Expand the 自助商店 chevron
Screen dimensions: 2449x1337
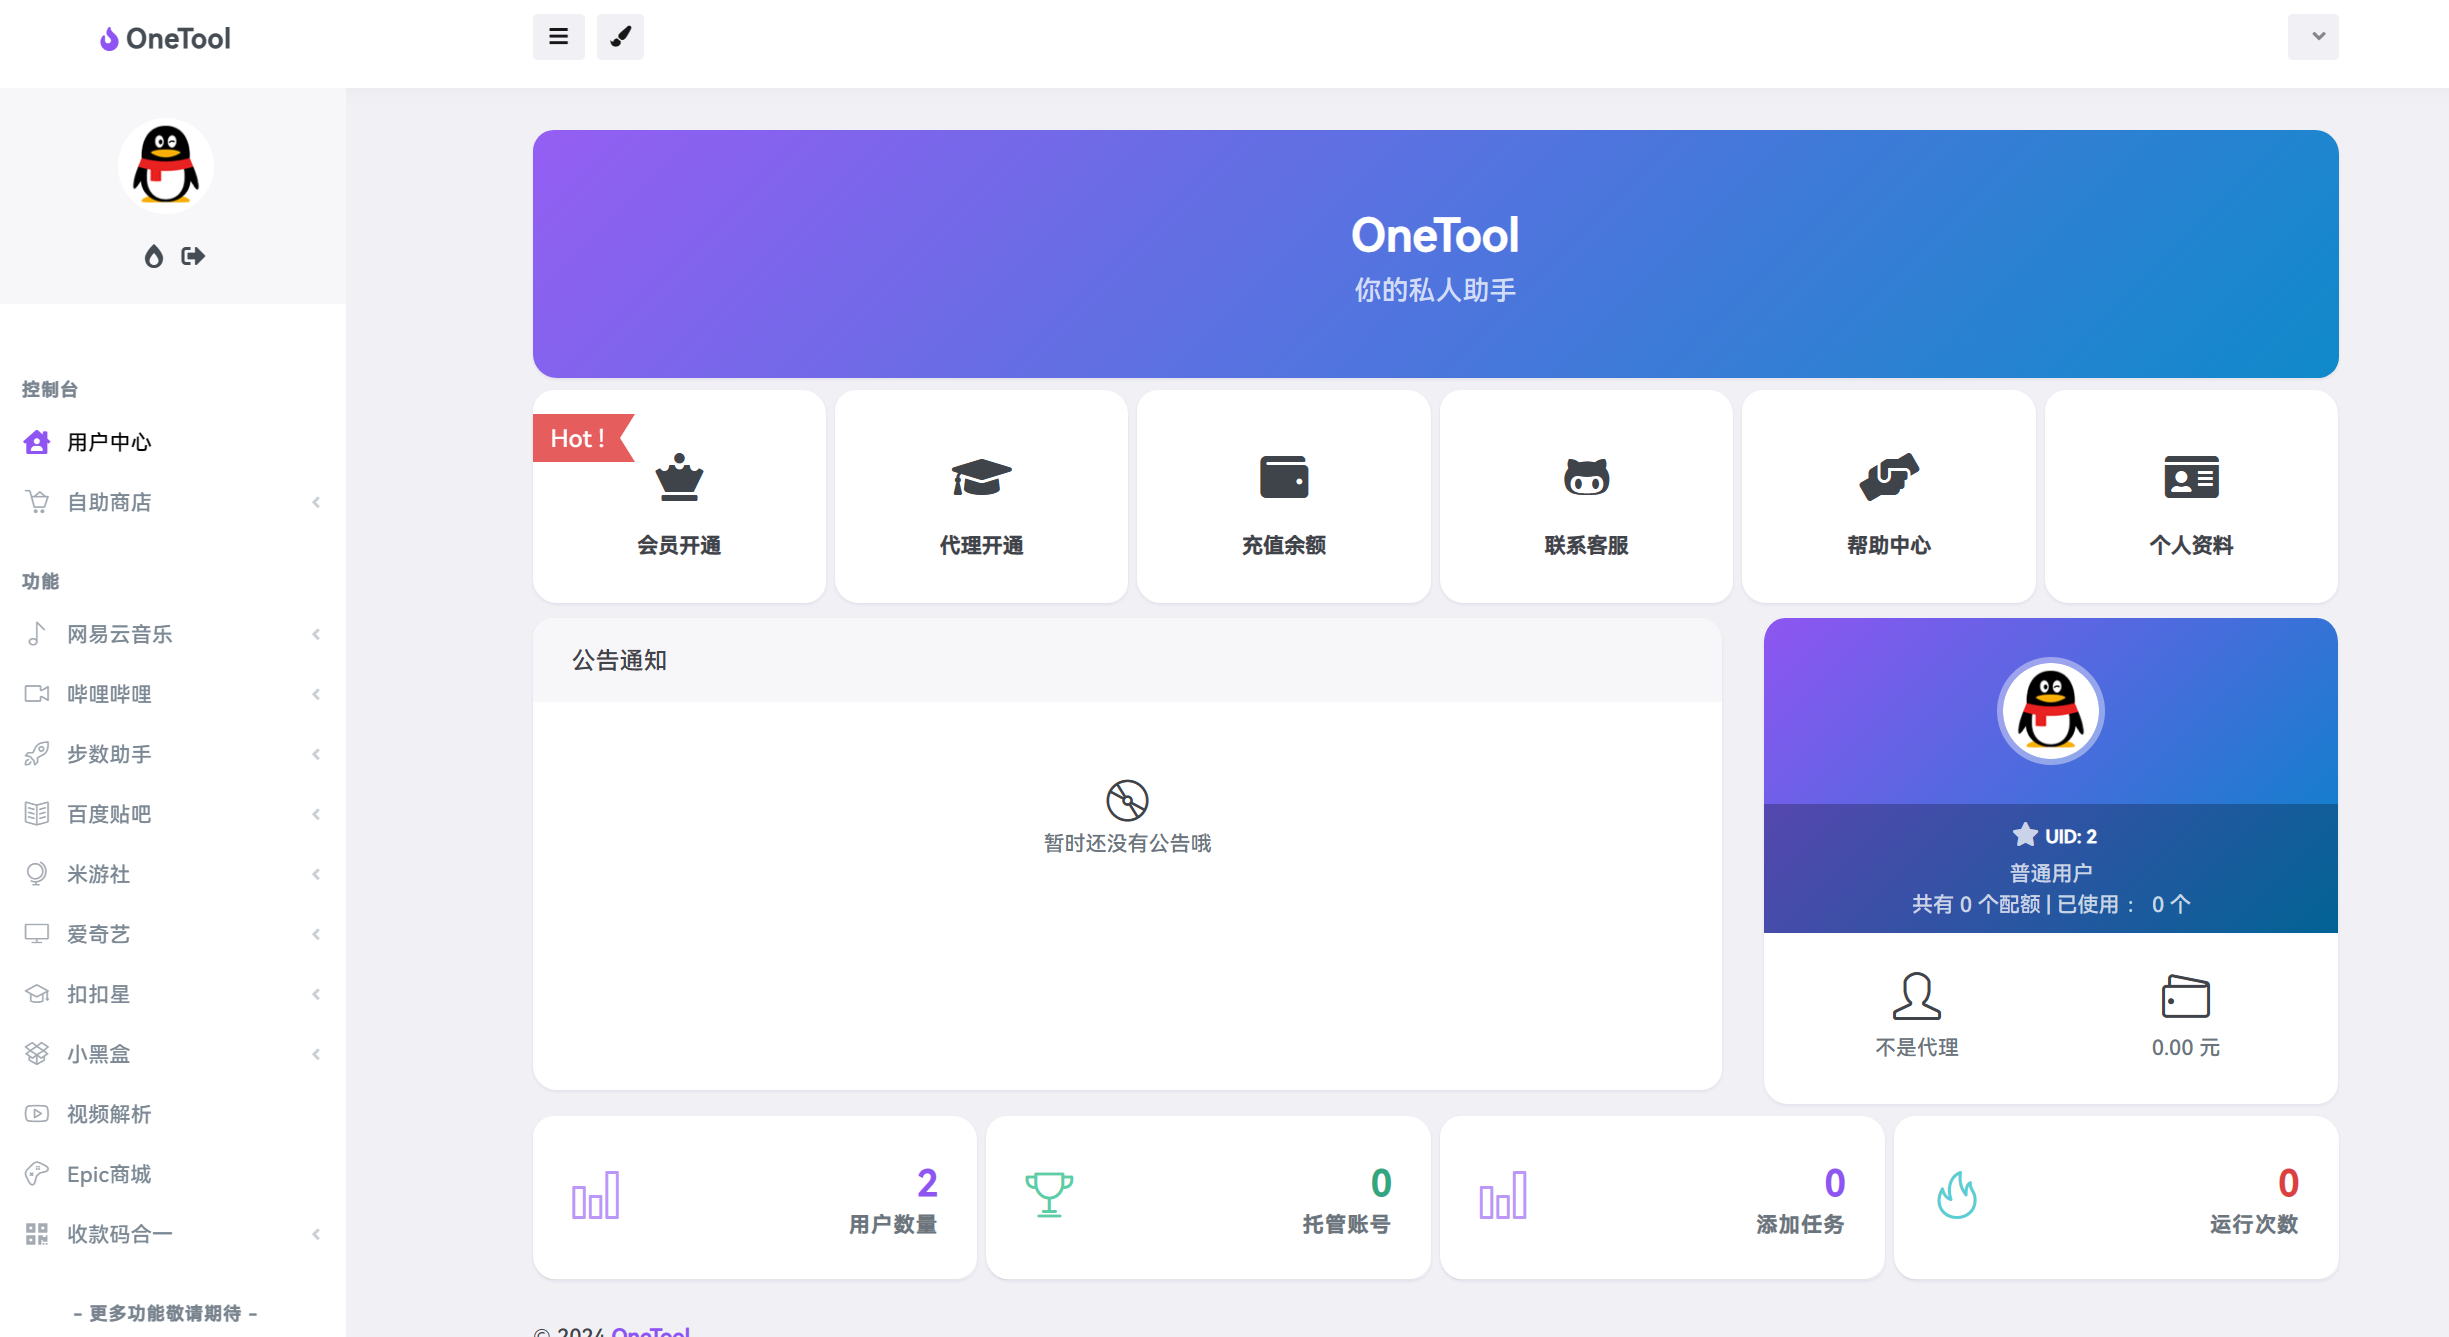point(316,502)
